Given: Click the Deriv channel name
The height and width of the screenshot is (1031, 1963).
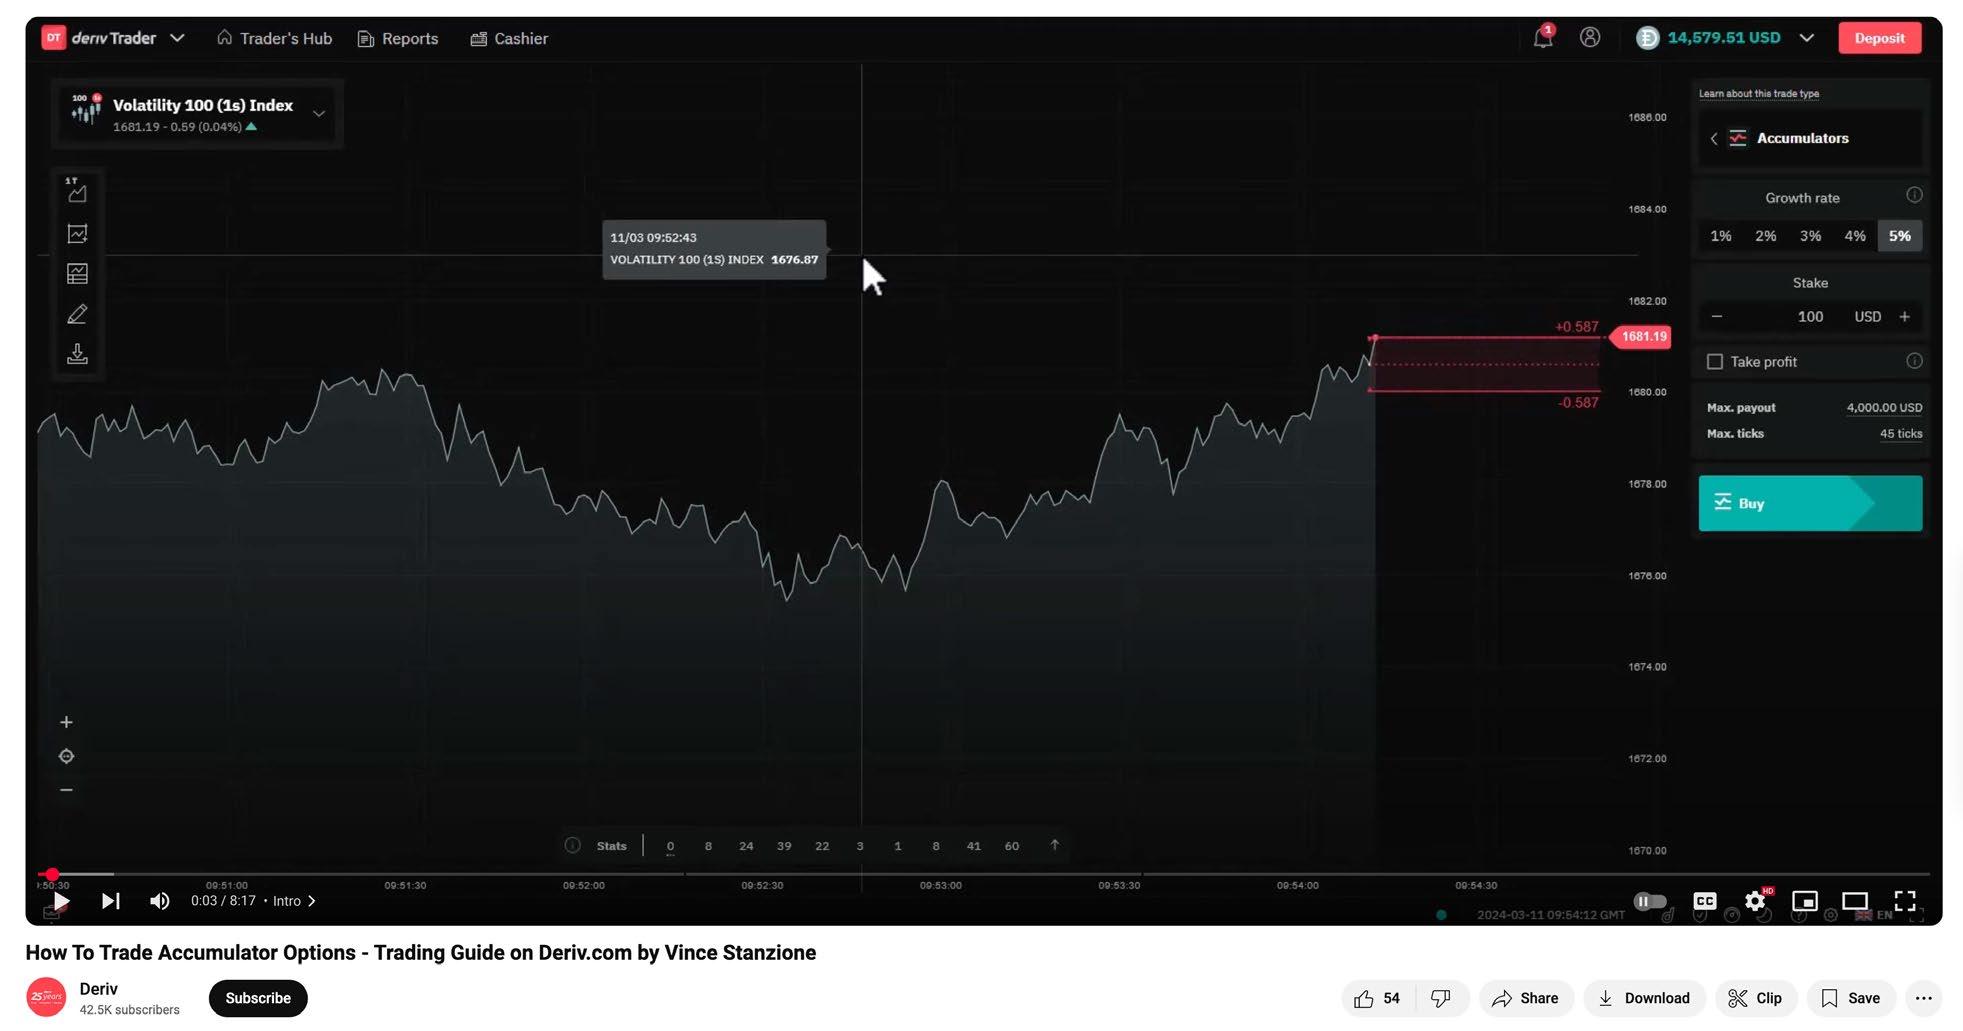Looking at the screenshot, I should (99, 988).
